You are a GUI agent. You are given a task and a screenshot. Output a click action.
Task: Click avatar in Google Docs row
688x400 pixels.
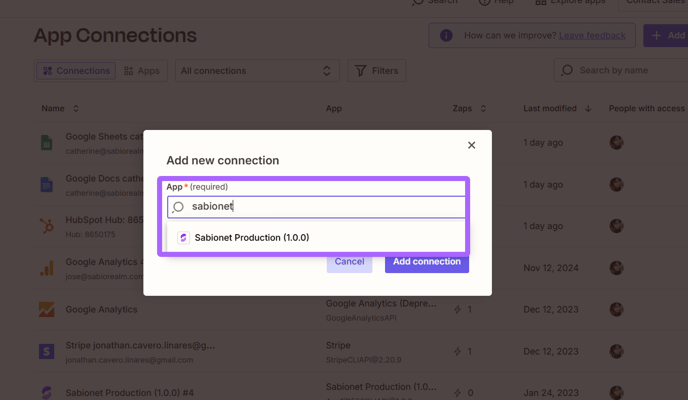point(616,185)
